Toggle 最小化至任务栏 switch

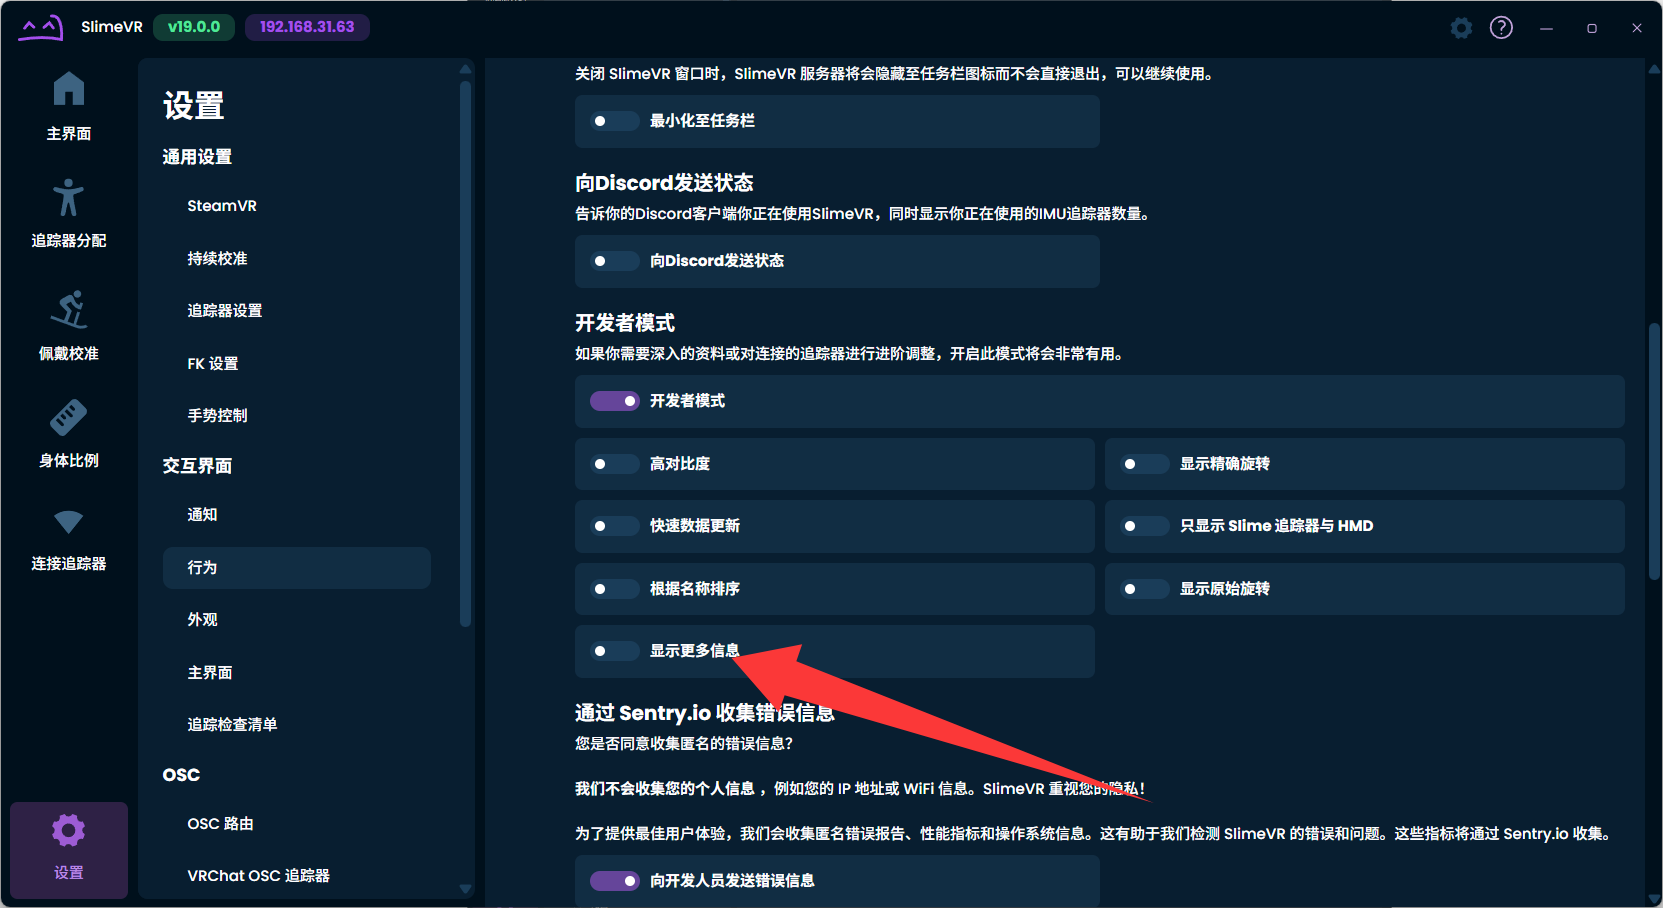click(614, 121)
